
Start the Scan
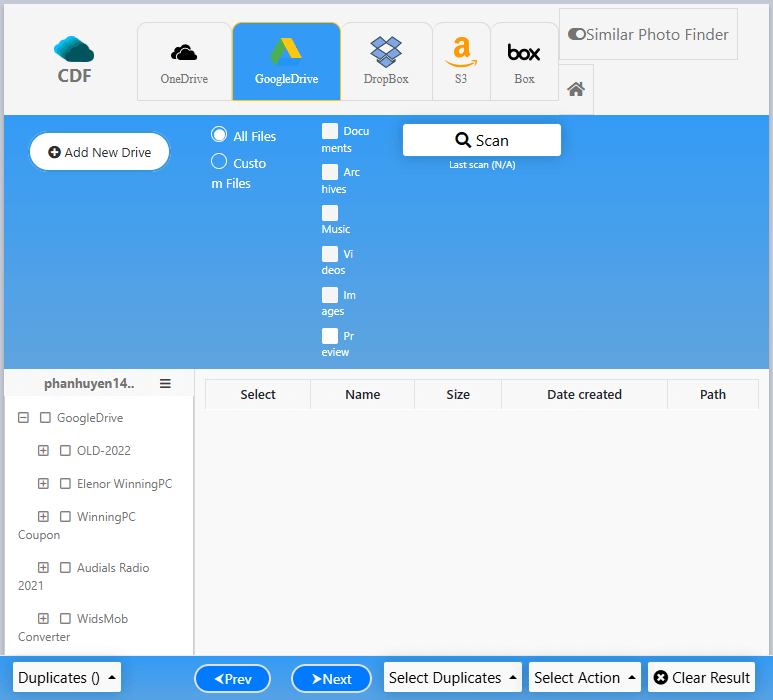tap(482, 140)
